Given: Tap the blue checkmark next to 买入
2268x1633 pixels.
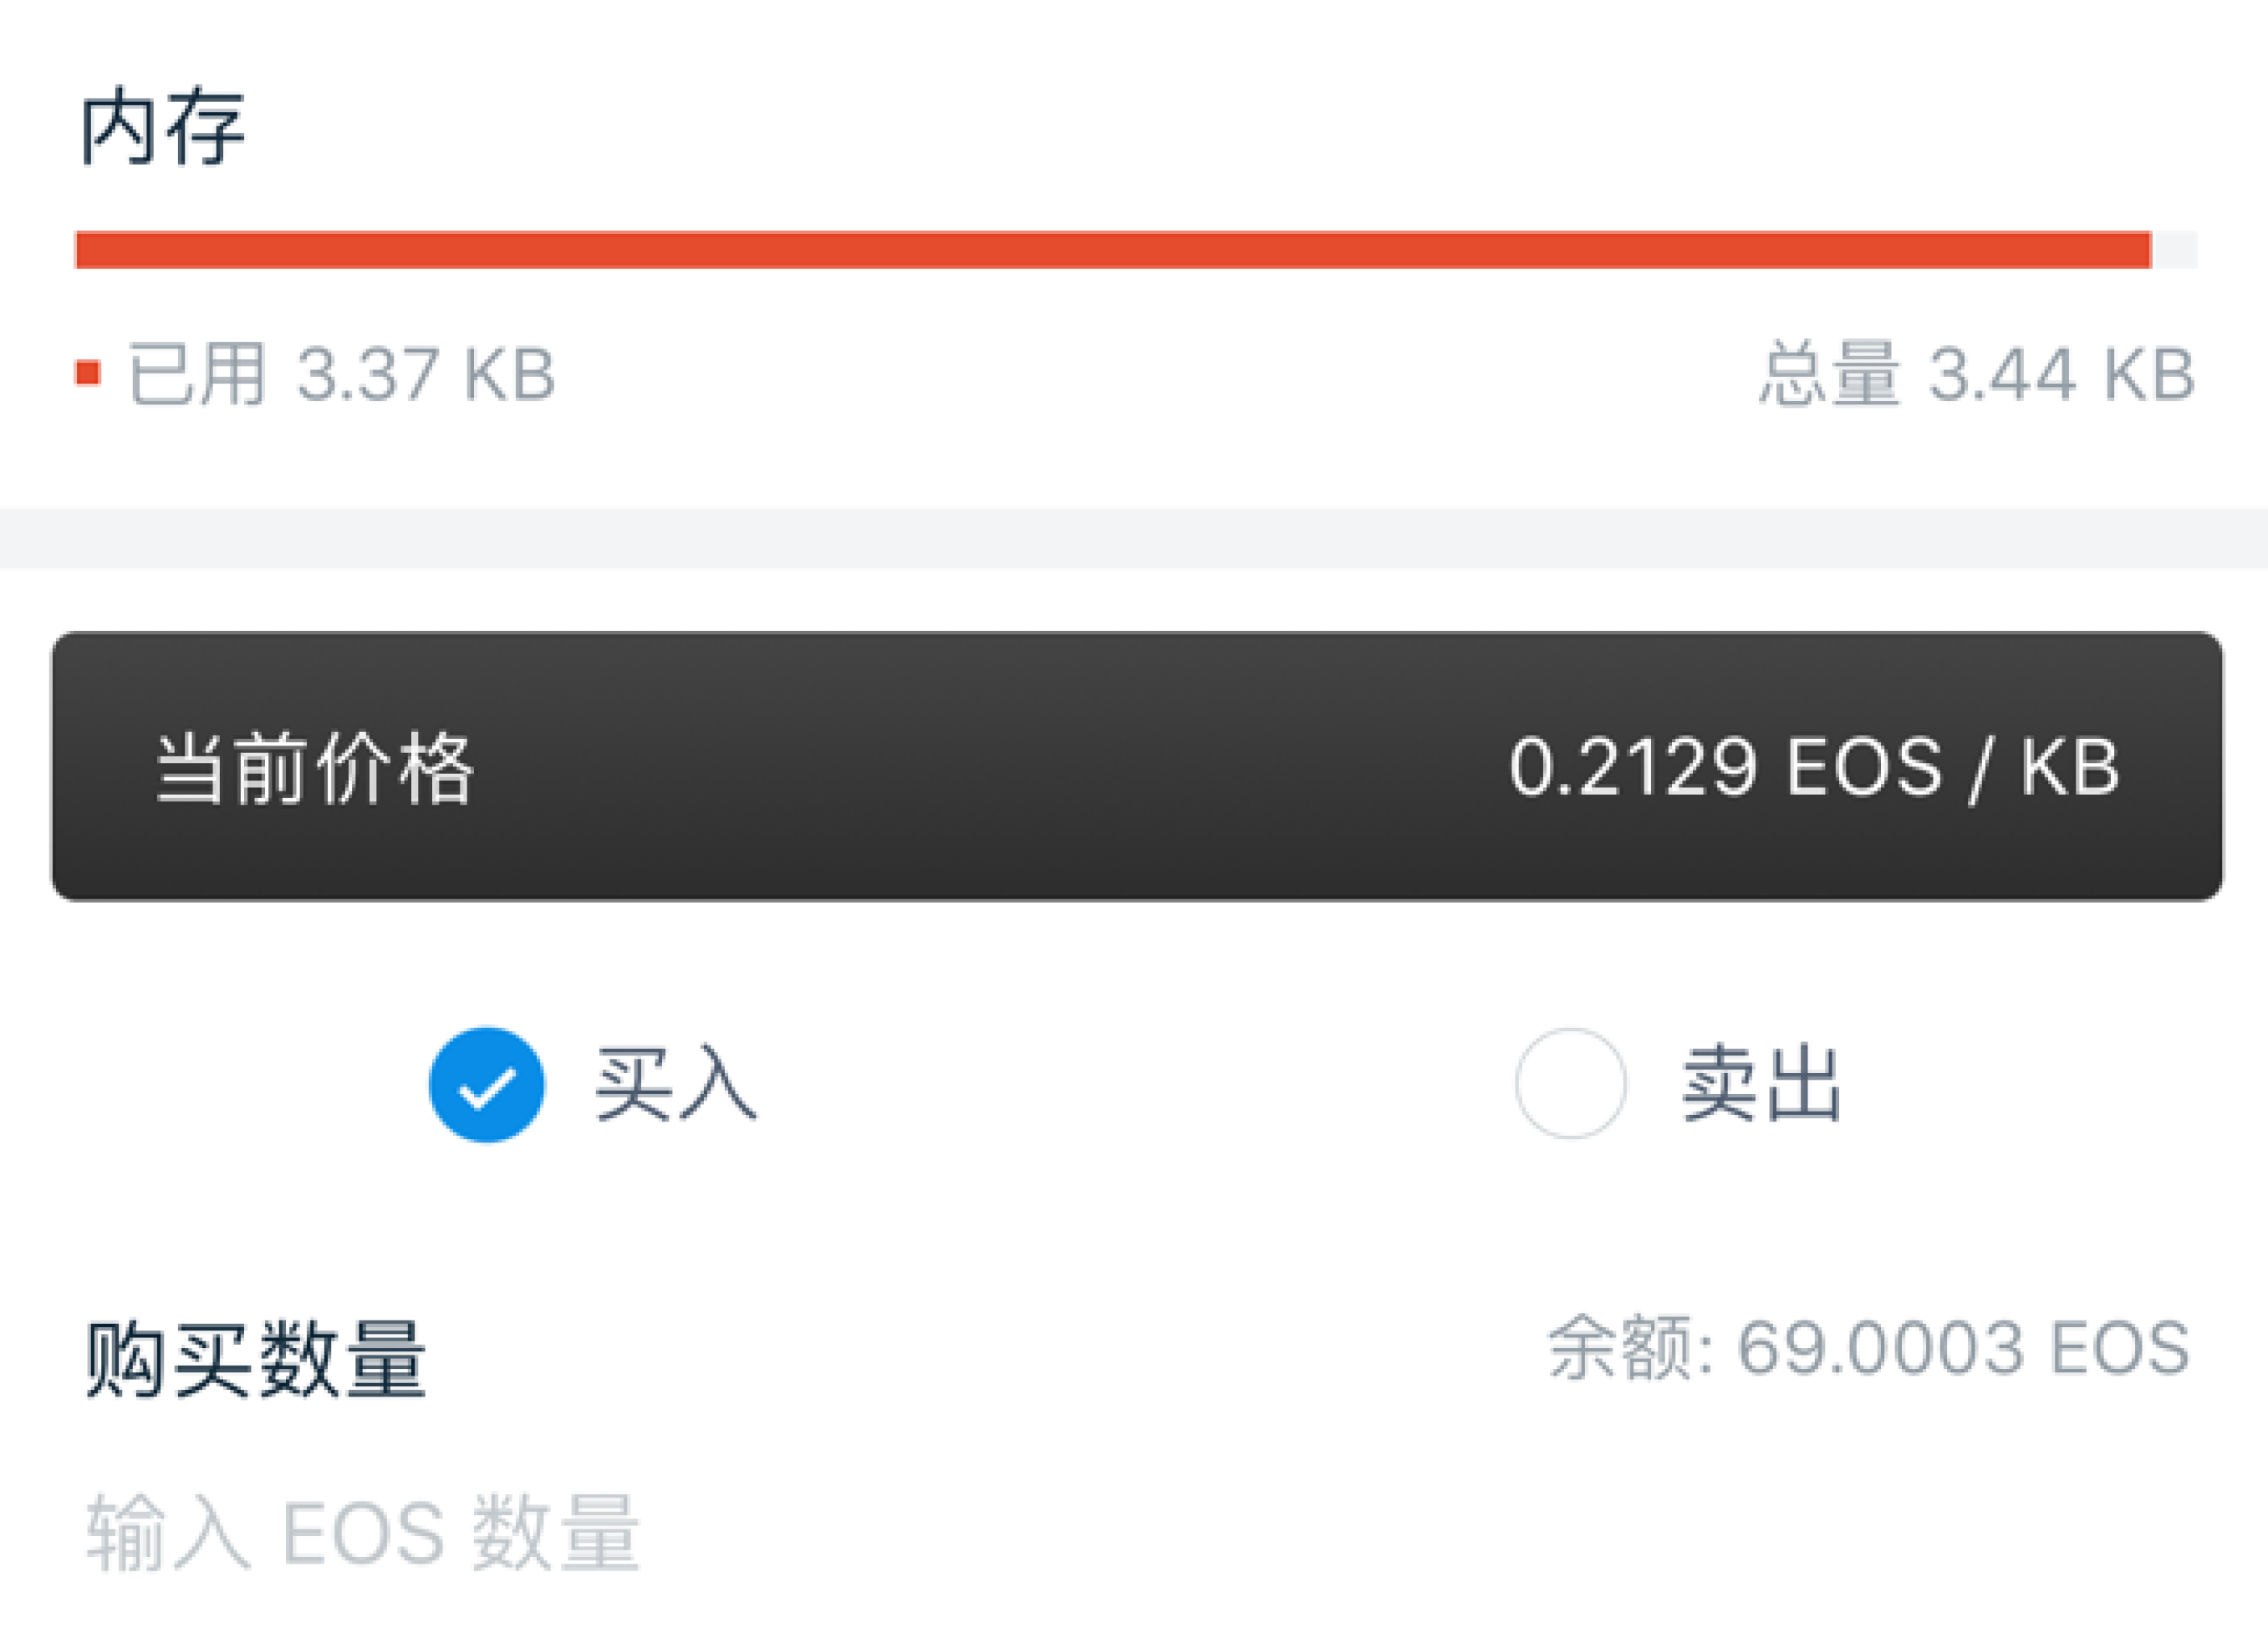Looking at the screenshot, I should click(487, 1083).
